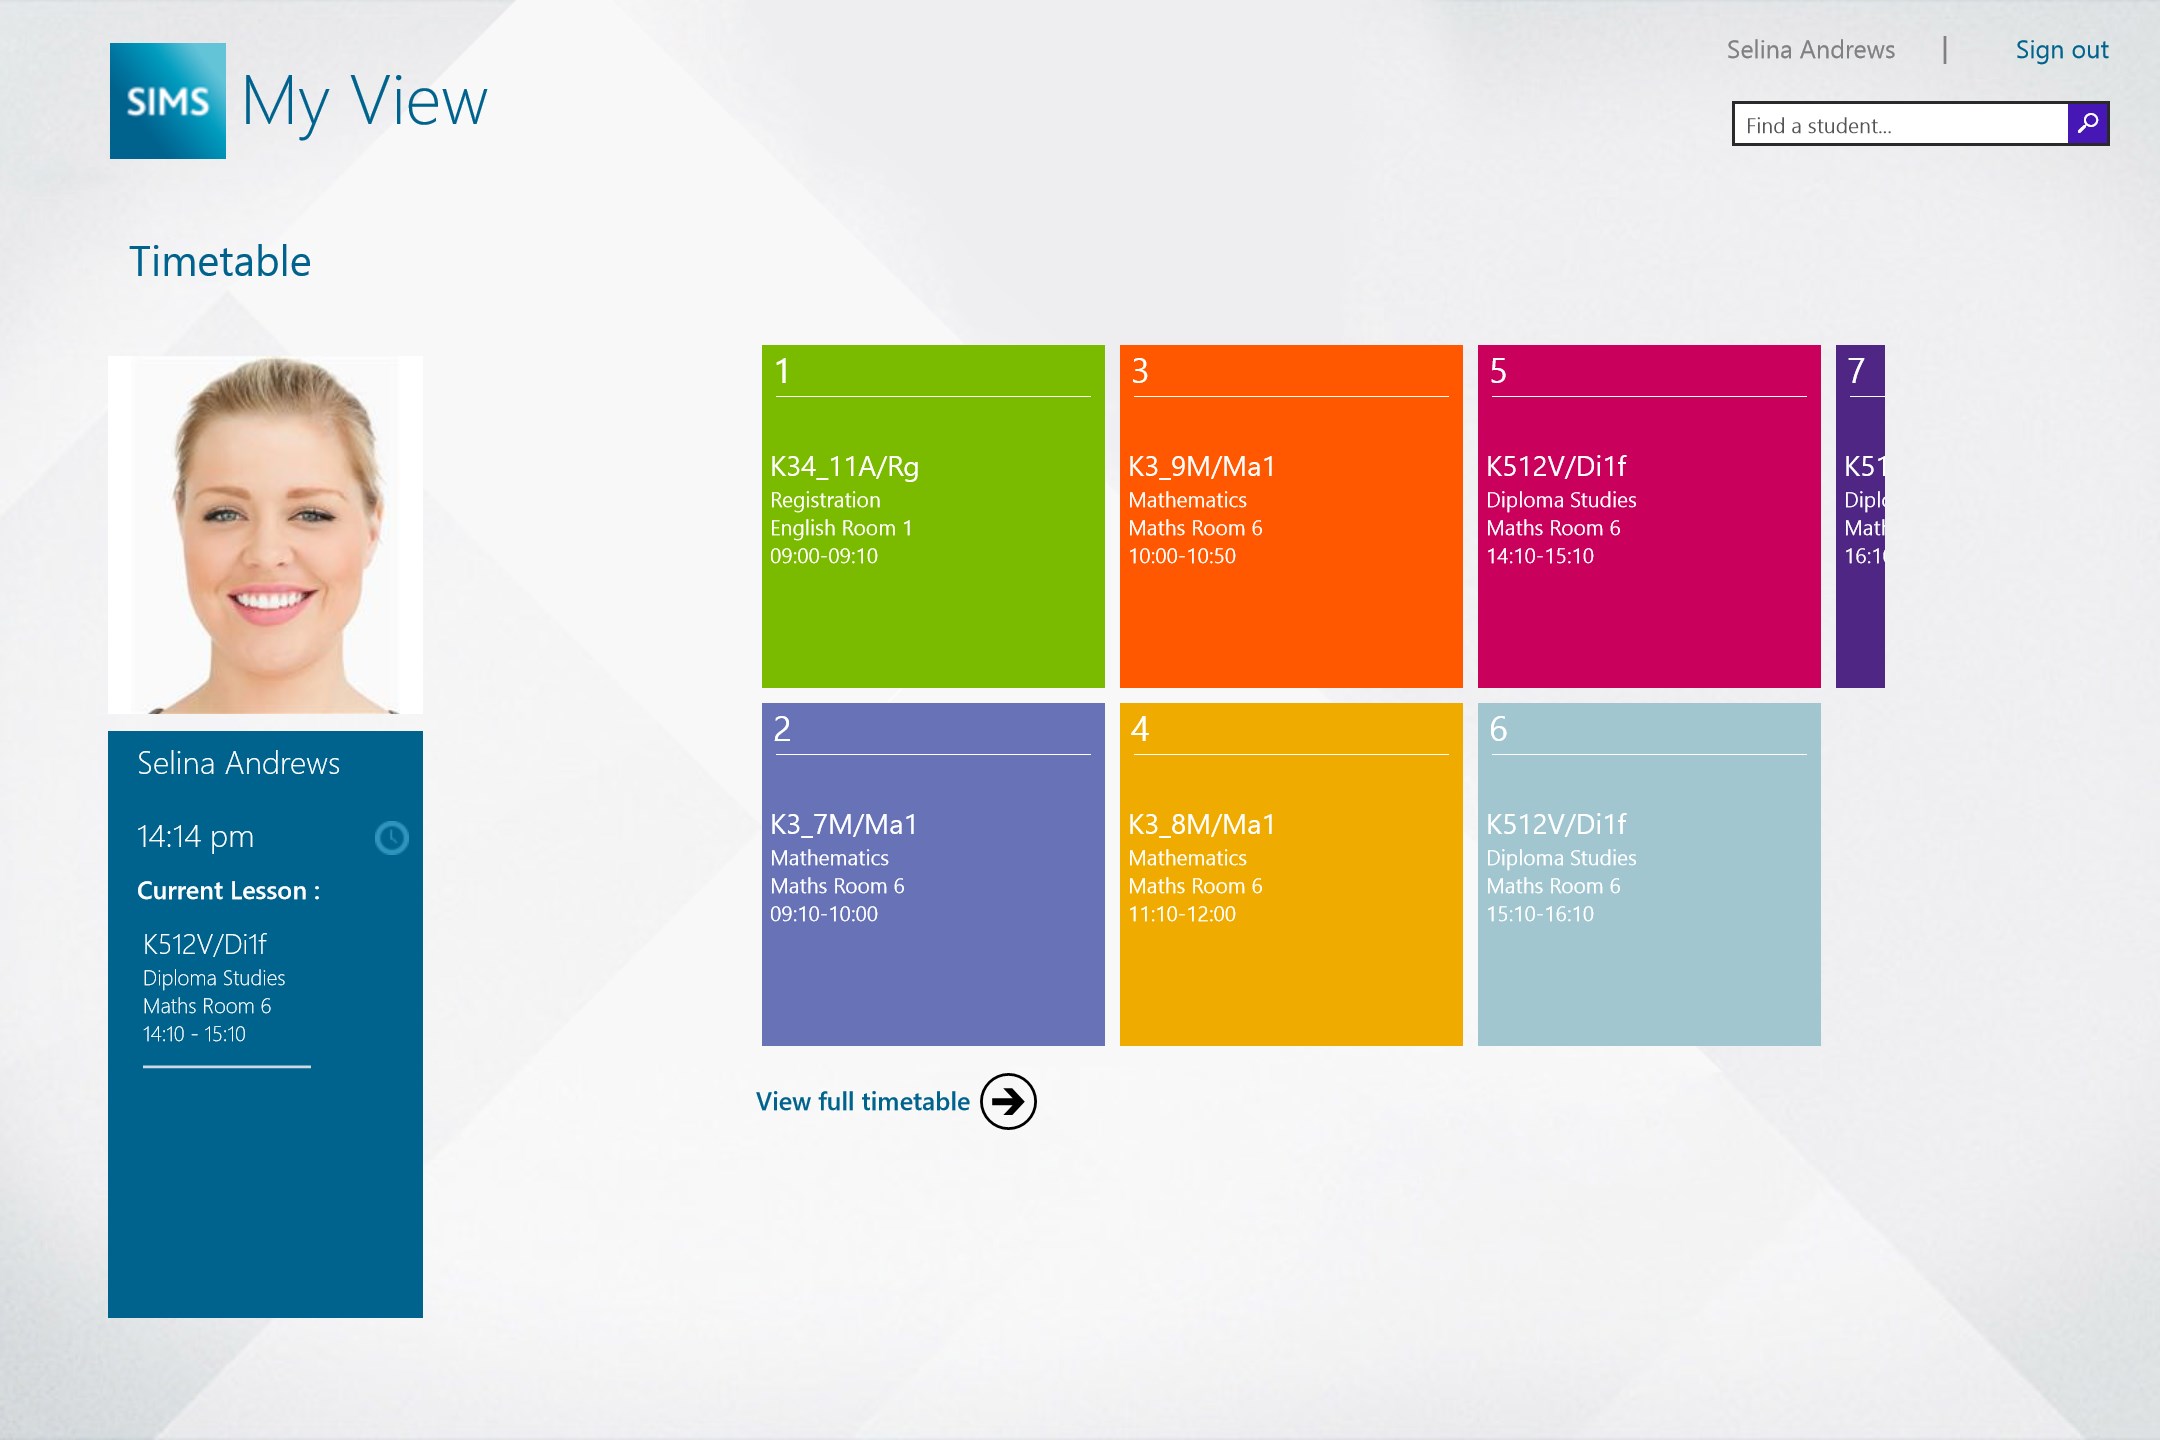Sign out of My View
Image resolution: width=2160 pixels, height=1440 pixels.
2061,50
